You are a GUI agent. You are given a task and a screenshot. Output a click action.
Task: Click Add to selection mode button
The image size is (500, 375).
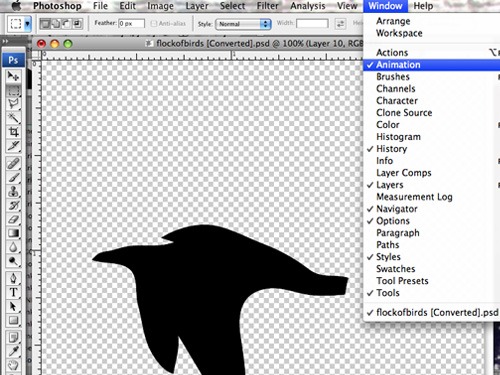pyautogui.click(x=56, y=24)
